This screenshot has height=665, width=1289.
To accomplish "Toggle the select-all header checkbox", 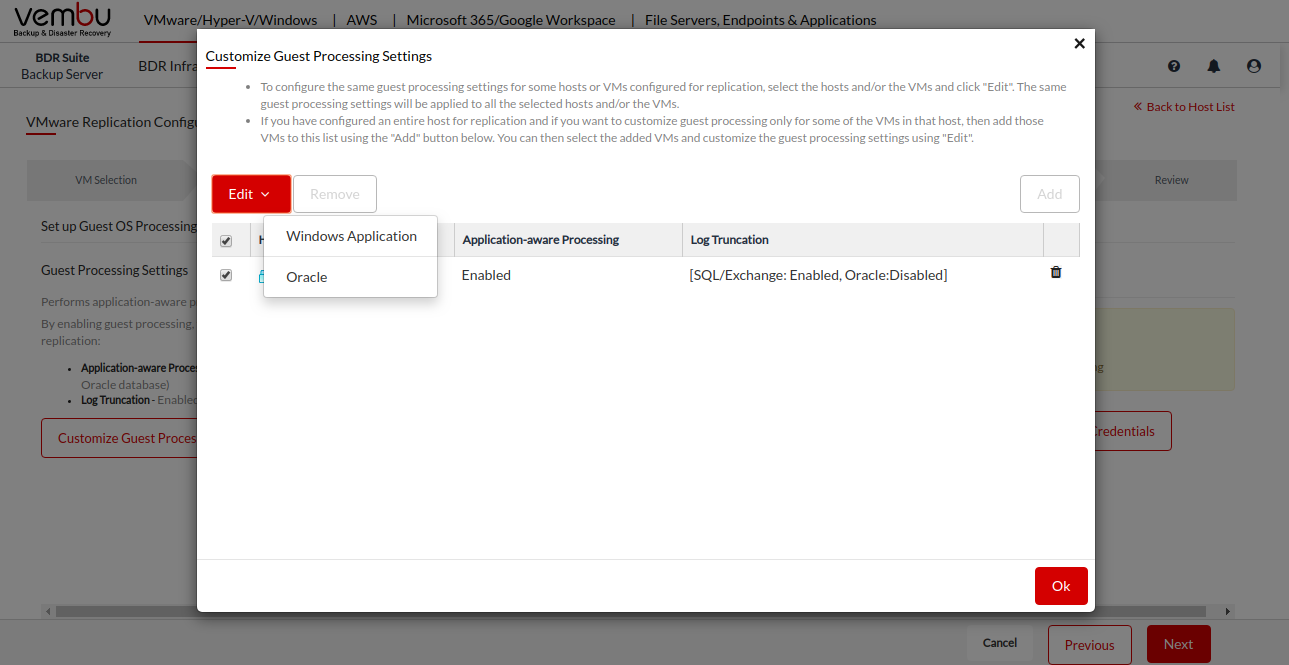I will point(226,241).
